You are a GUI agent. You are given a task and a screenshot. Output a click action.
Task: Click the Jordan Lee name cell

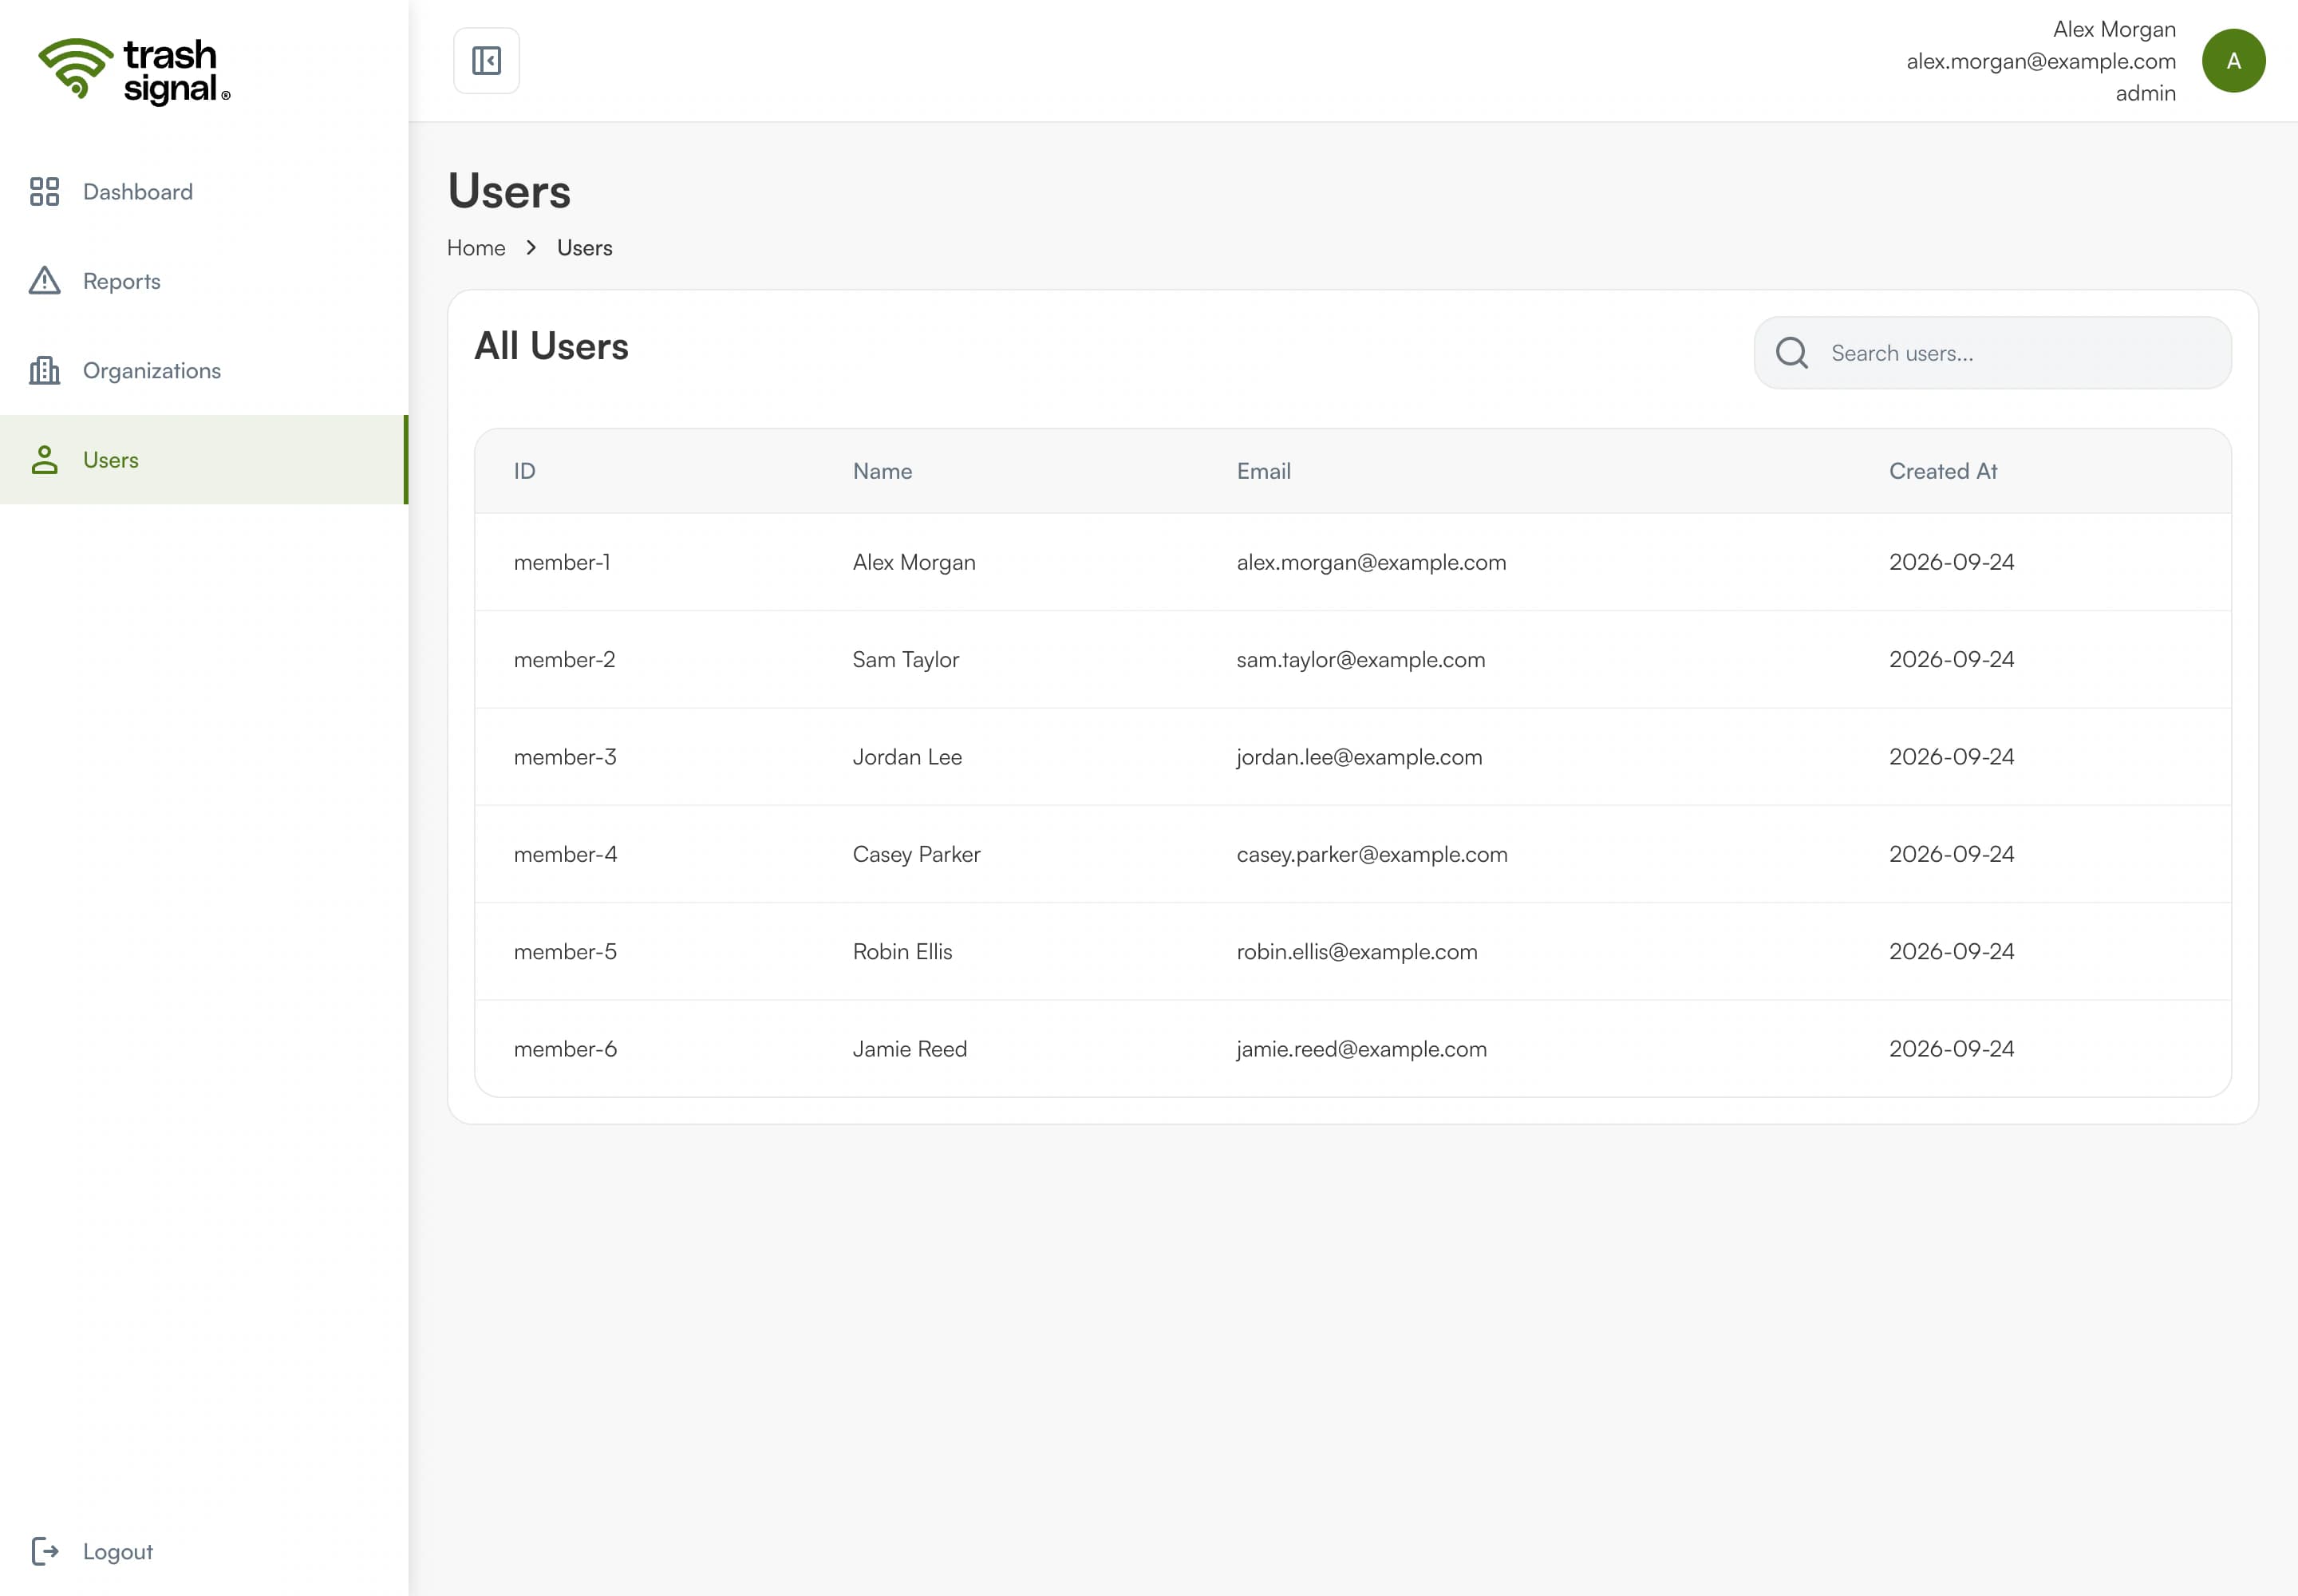(907, 757)
